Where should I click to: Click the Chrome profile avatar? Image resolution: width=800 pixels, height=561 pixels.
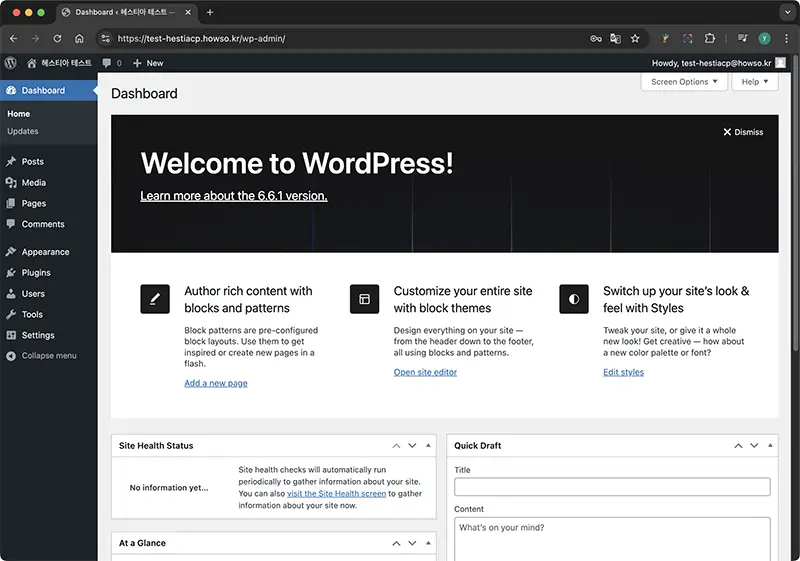click(764, 38)
